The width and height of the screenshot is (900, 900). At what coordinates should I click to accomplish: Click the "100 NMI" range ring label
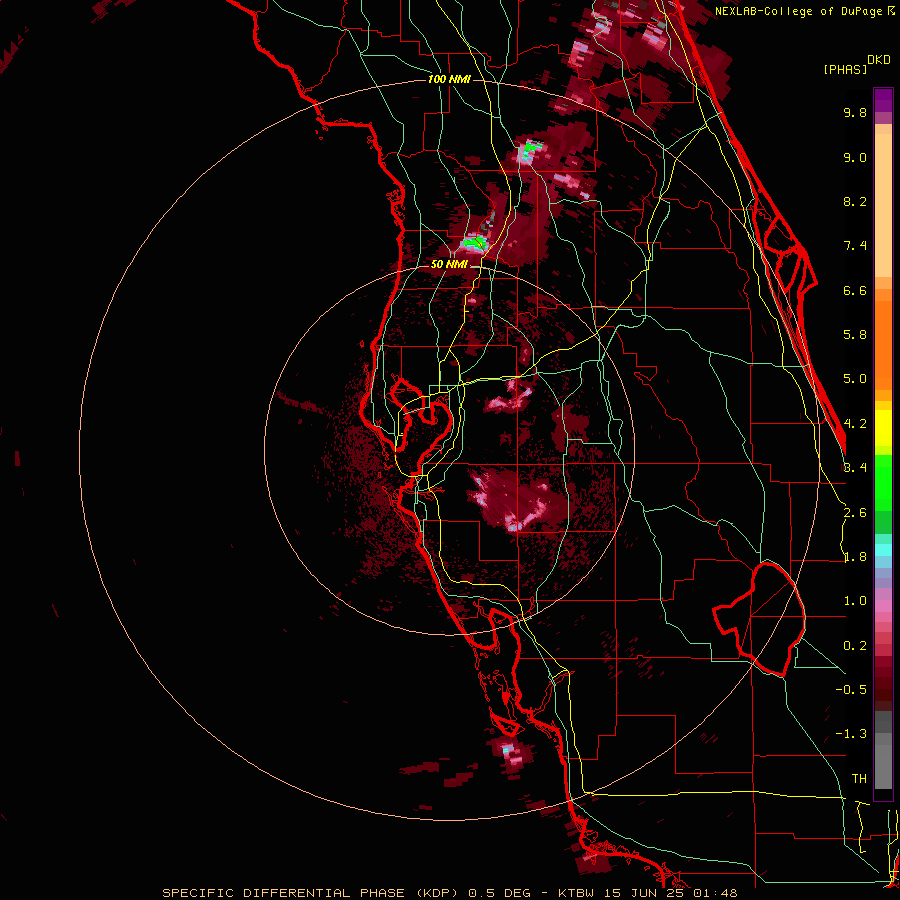[x=449, y=79]
